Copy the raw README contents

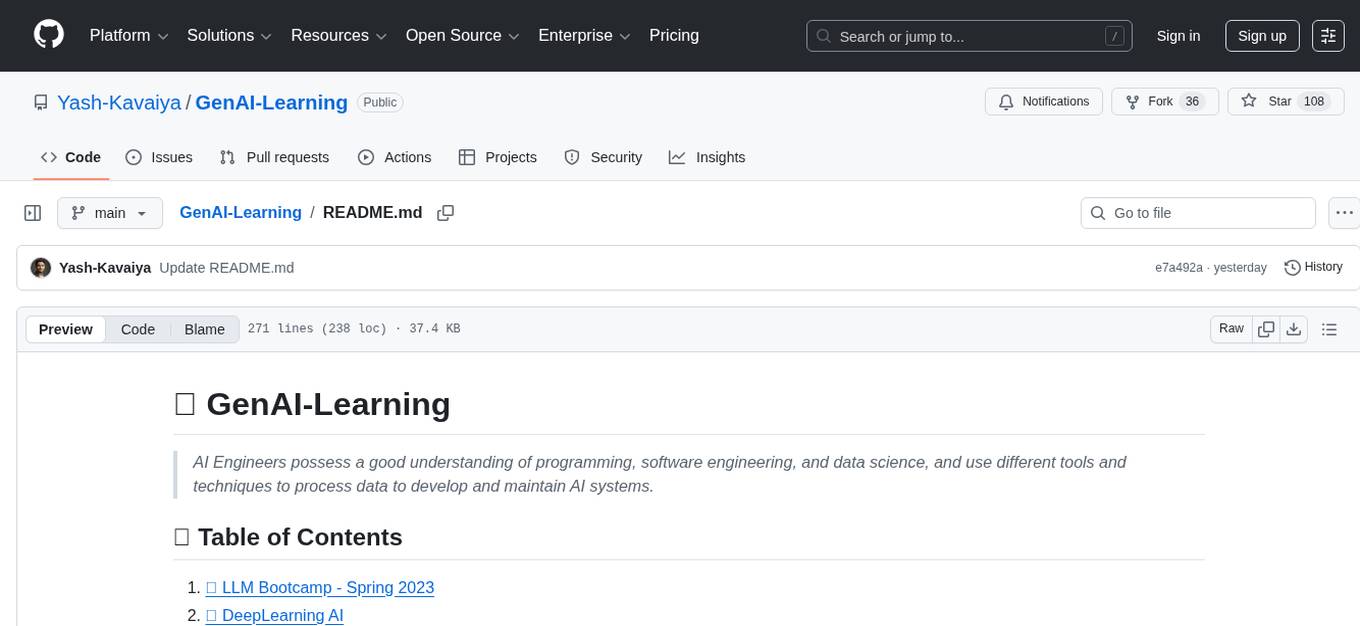pyautogui.click(x=1266, y=328)
